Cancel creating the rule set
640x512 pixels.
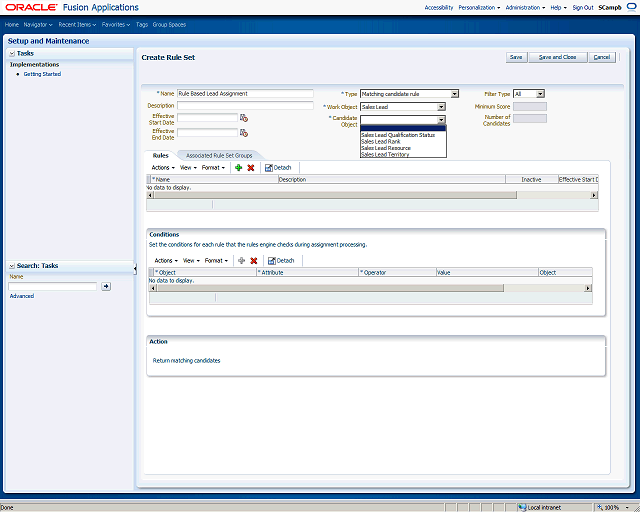click(x=602, y=57)
